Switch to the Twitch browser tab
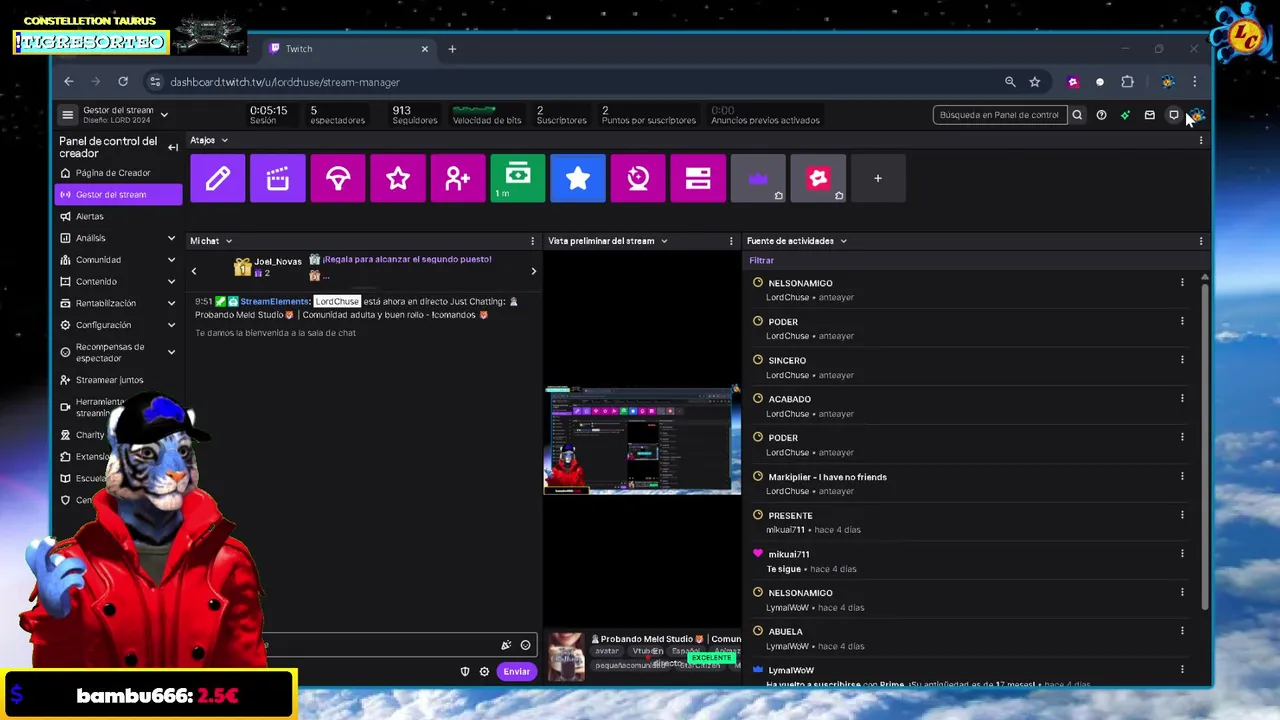The width and height of the screenshot is (1280, 720). tap(349, 49)
